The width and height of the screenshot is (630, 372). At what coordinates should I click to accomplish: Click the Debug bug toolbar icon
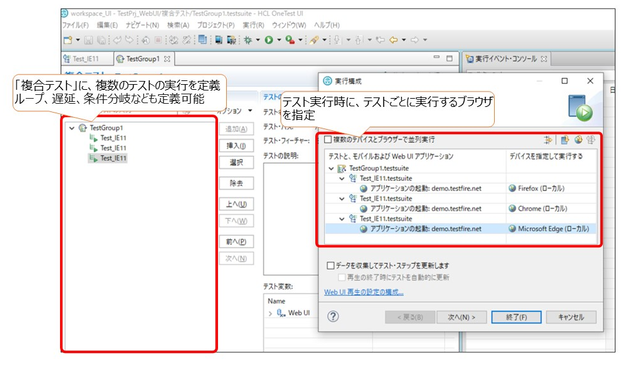[248, 40]
